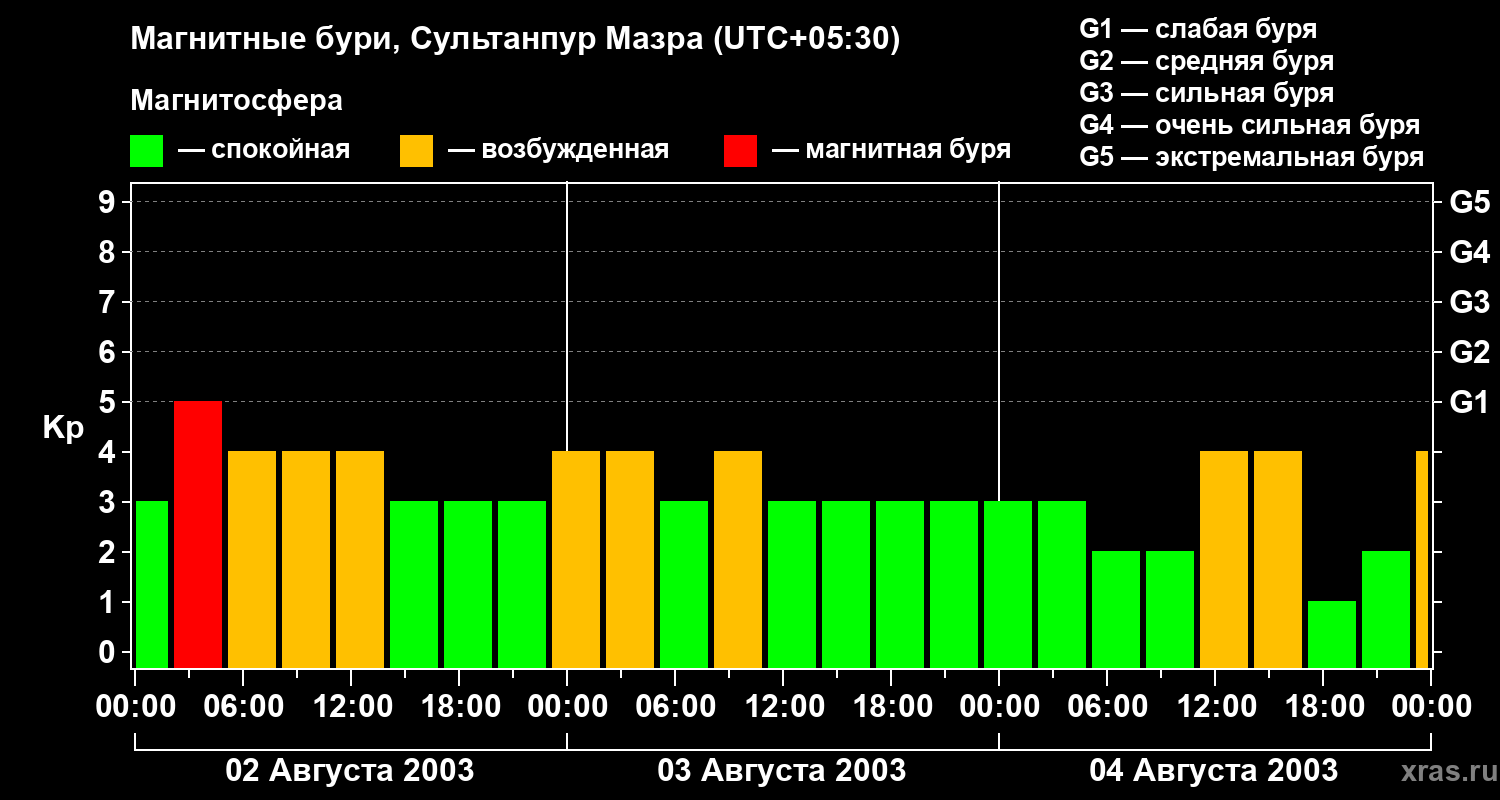Click the '18:00' time label above 03 Августа
The image size is (1500, 800).
[x=891, y=707]
